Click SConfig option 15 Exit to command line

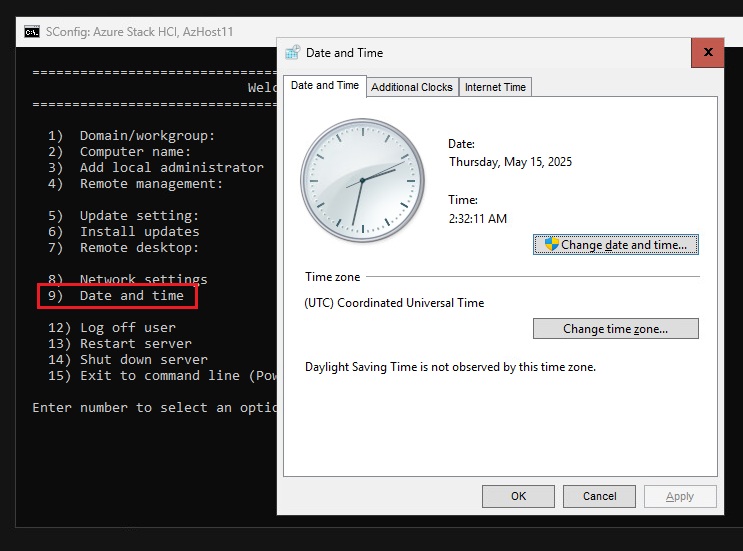click(162, 376)
